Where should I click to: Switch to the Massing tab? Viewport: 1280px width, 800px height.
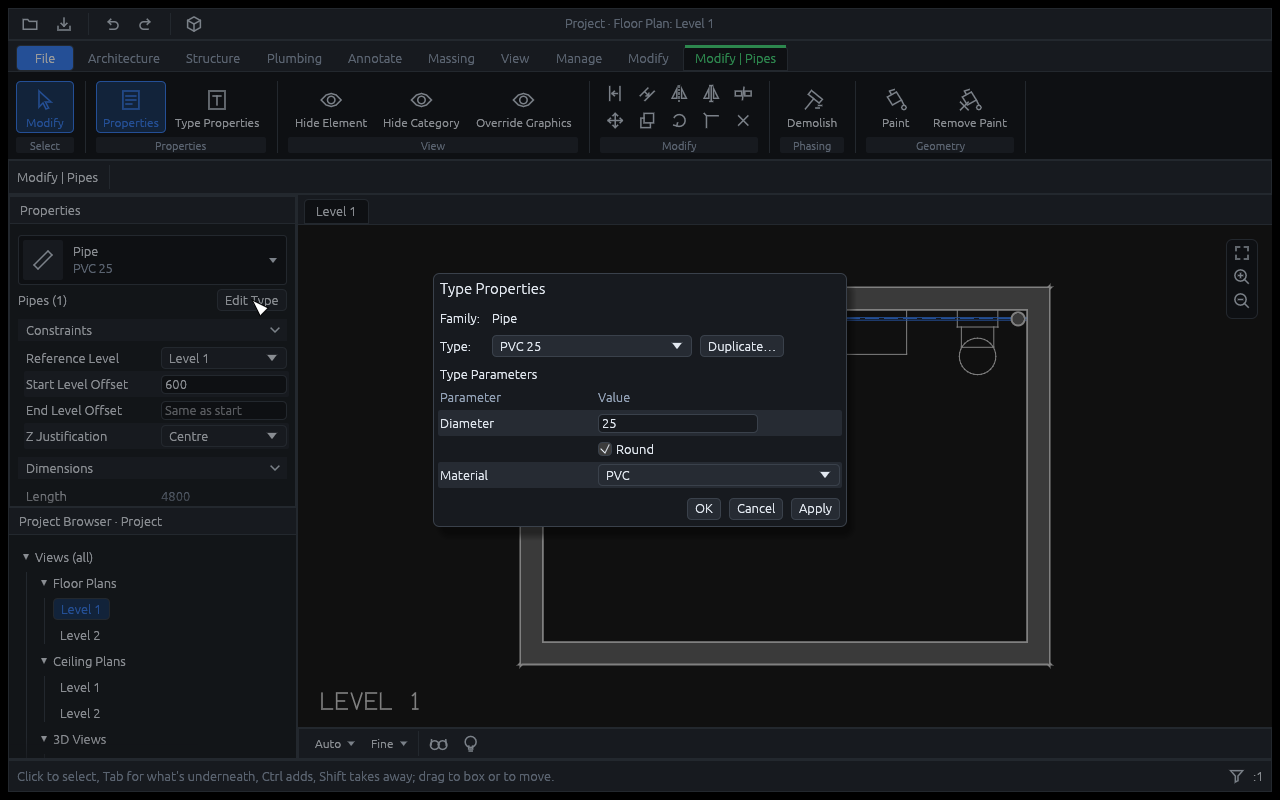click(451, 58)
